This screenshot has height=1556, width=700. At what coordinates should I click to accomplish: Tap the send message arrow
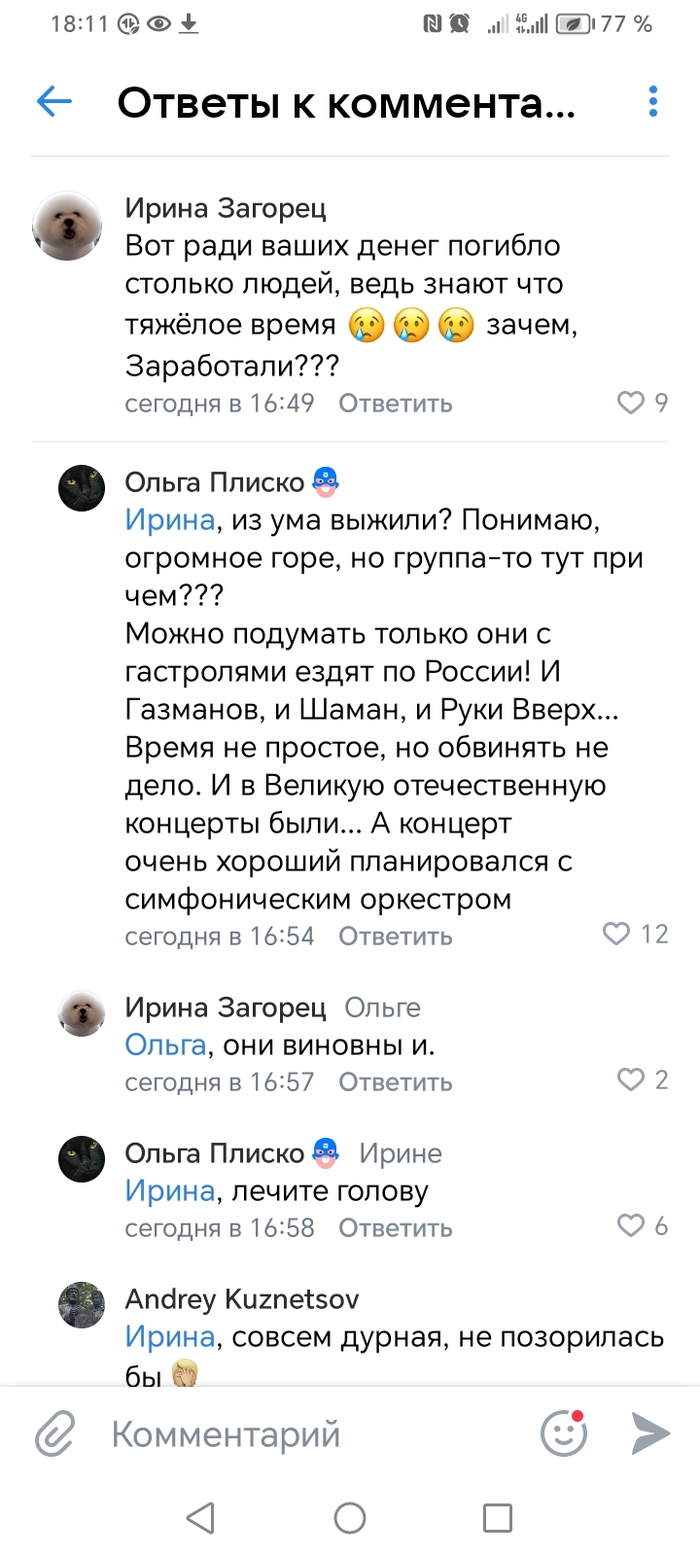point(651,1435)
